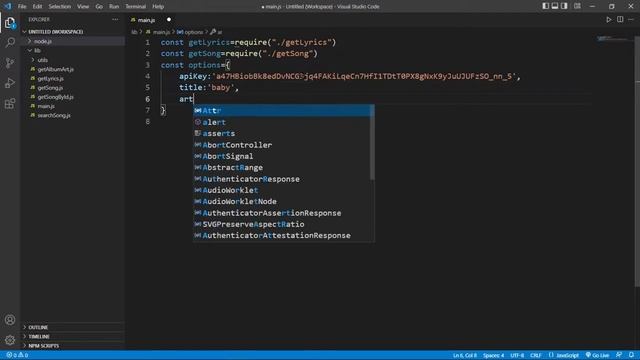Collapse the lib folder
Image resolution: width=640 pixels, height=360 pixels.
click(x=73, y=51)
